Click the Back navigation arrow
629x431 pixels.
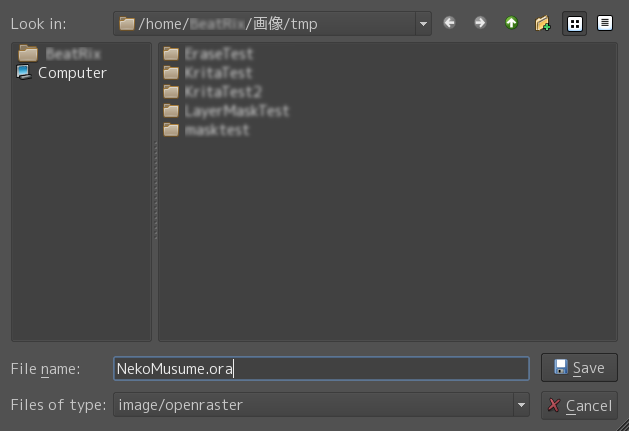coord(450,22)
